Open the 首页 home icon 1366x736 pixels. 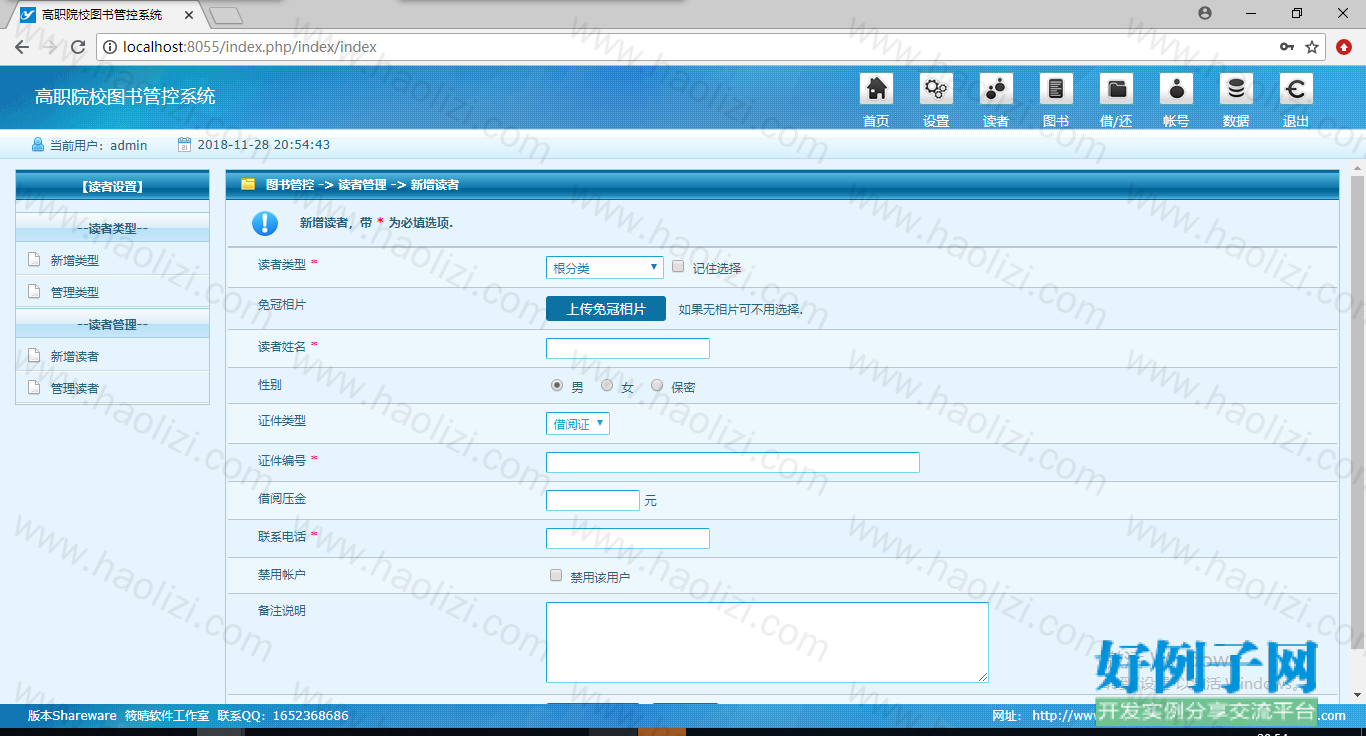point(876,89)
